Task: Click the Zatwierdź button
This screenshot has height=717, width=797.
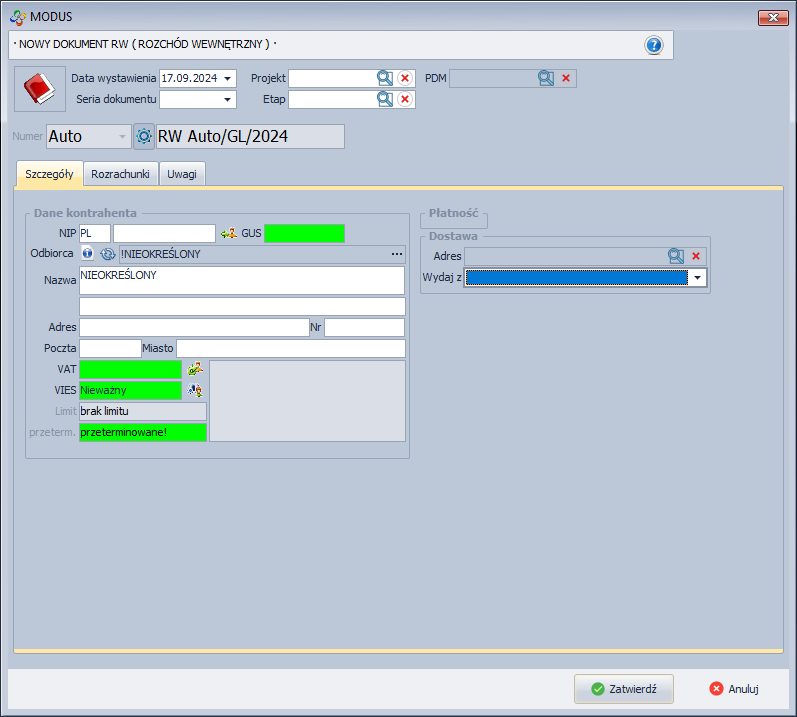Action: click(623, 689)
